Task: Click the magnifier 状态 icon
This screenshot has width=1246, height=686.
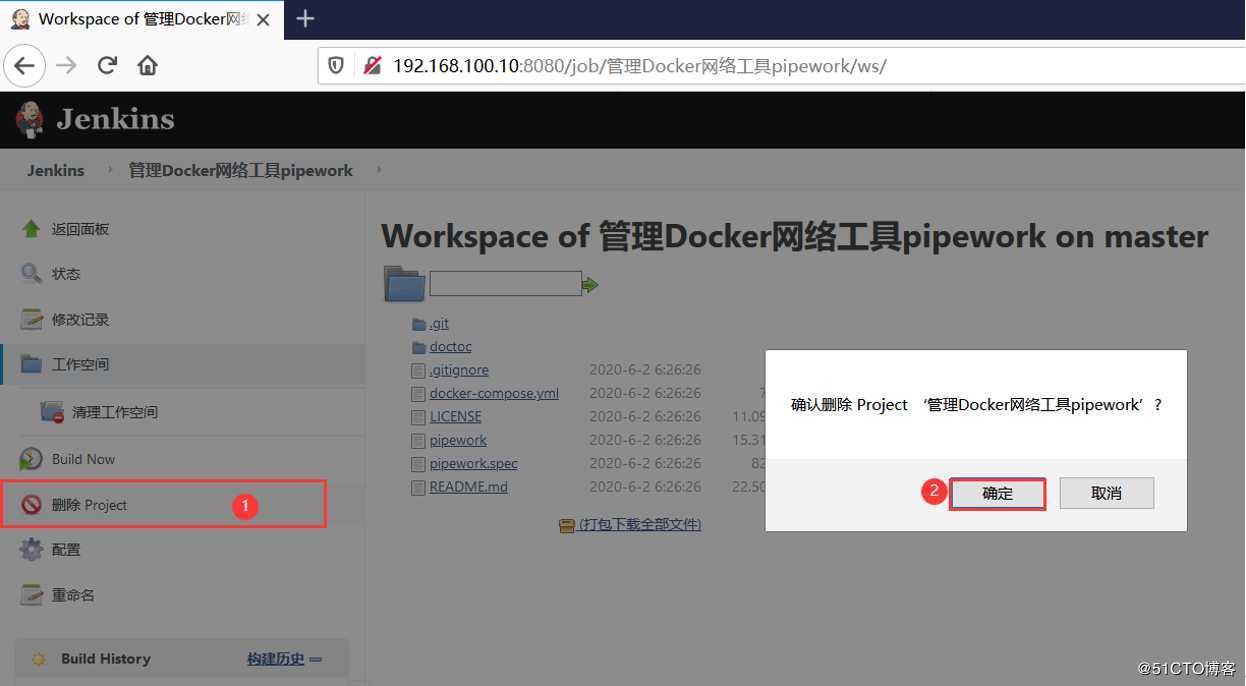Action: pyautogui.click(x=31, y=273)
